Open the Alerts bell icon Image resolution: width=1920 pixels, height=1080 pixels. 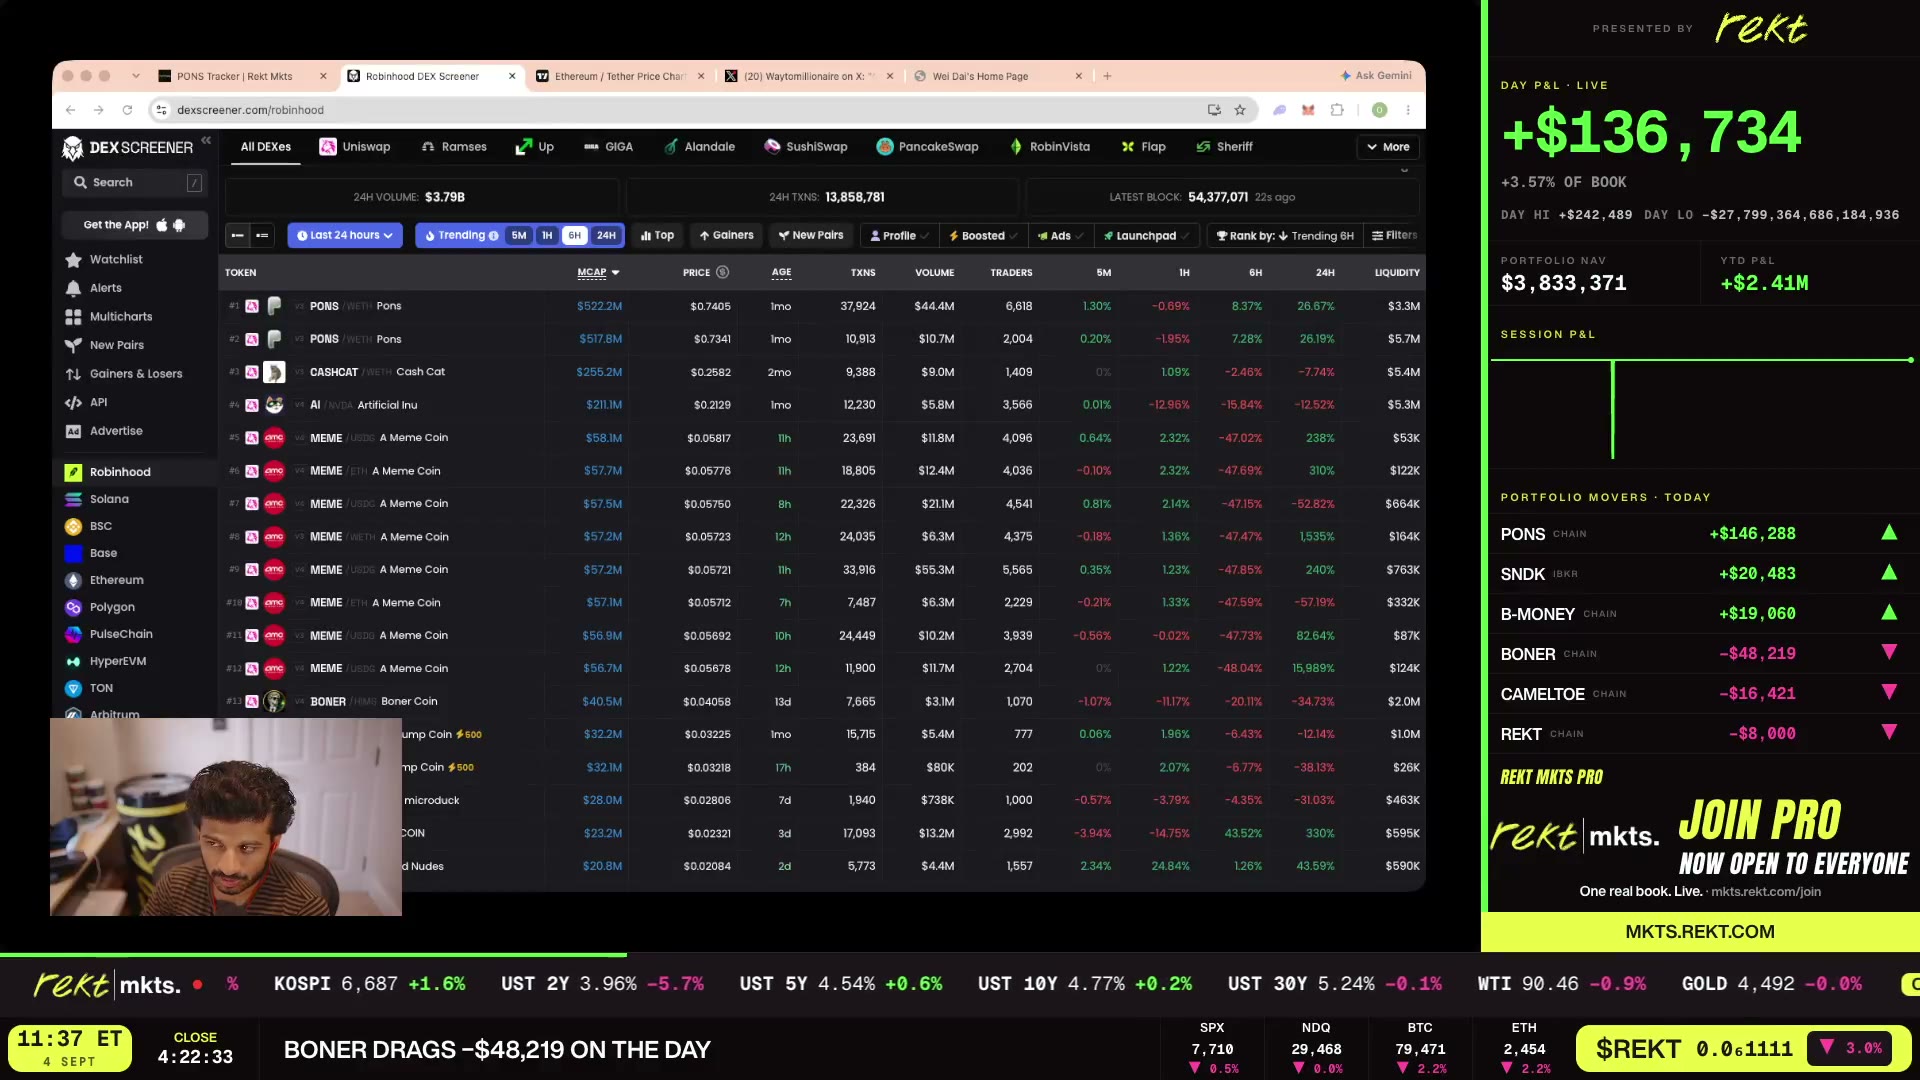[x=73, y=288]
